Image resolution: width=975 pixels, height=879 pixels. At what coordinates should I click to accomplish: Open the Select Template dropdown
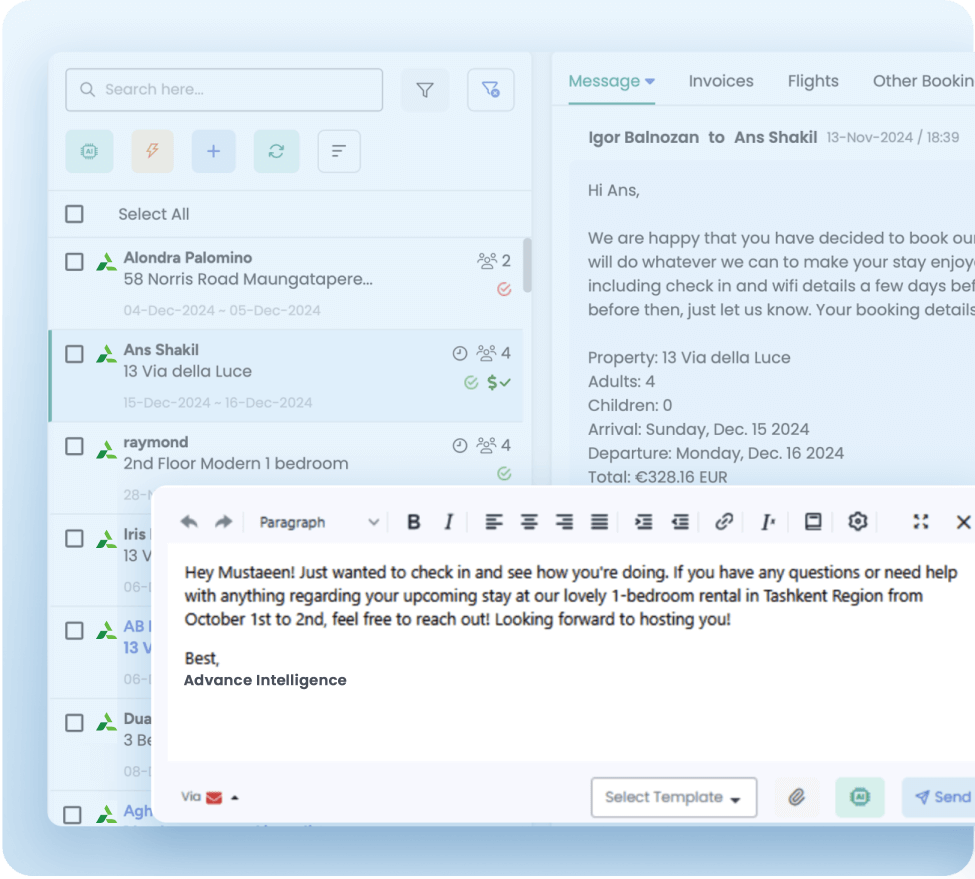click(x=673, y=797)
